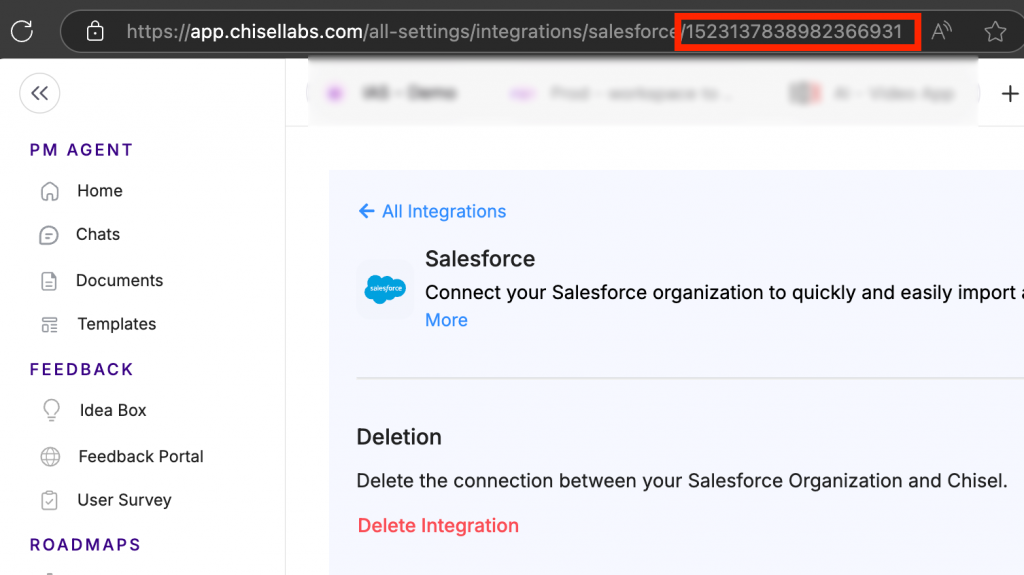This screenshot has width=1024, height=575.
Task: Open Documents in the sidebar
Action: (120, 280)
